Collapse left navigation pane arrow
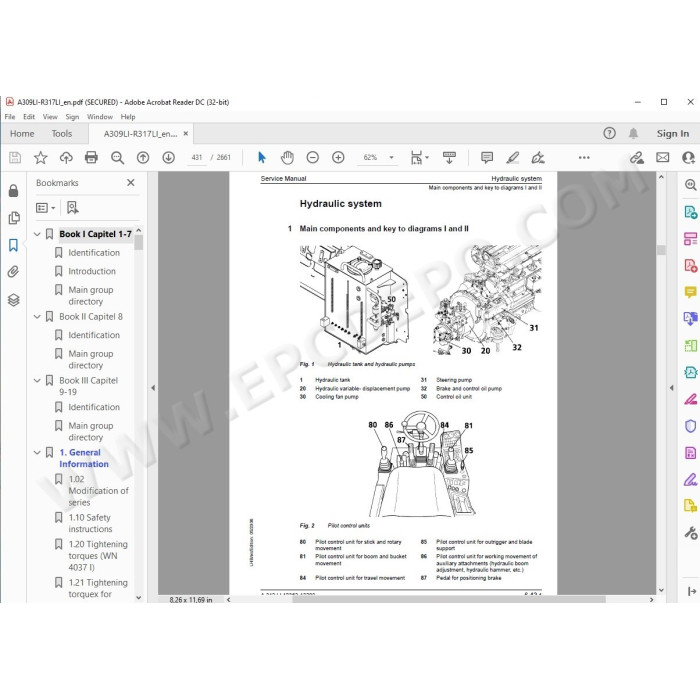This screenshot has width=700, height=700. [153, 388]
